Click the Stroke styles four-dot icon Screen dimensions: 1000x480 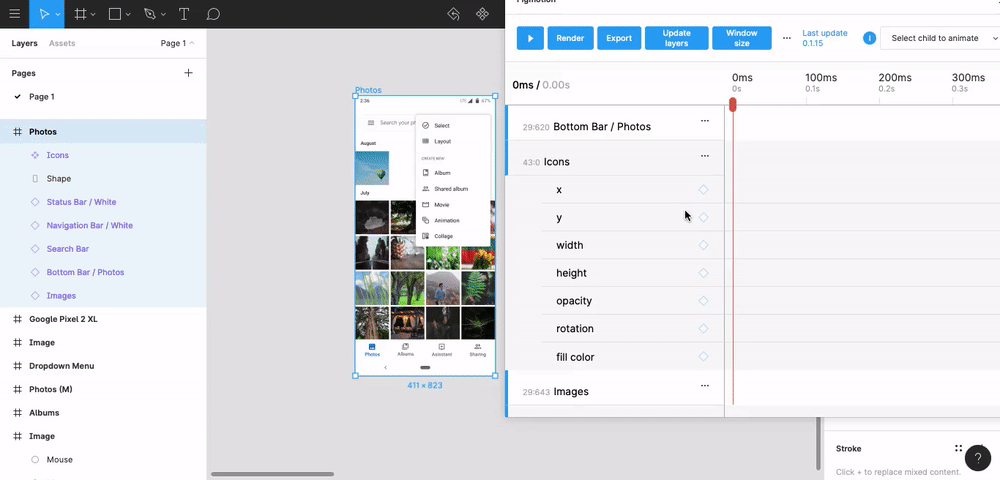(958, 449)
